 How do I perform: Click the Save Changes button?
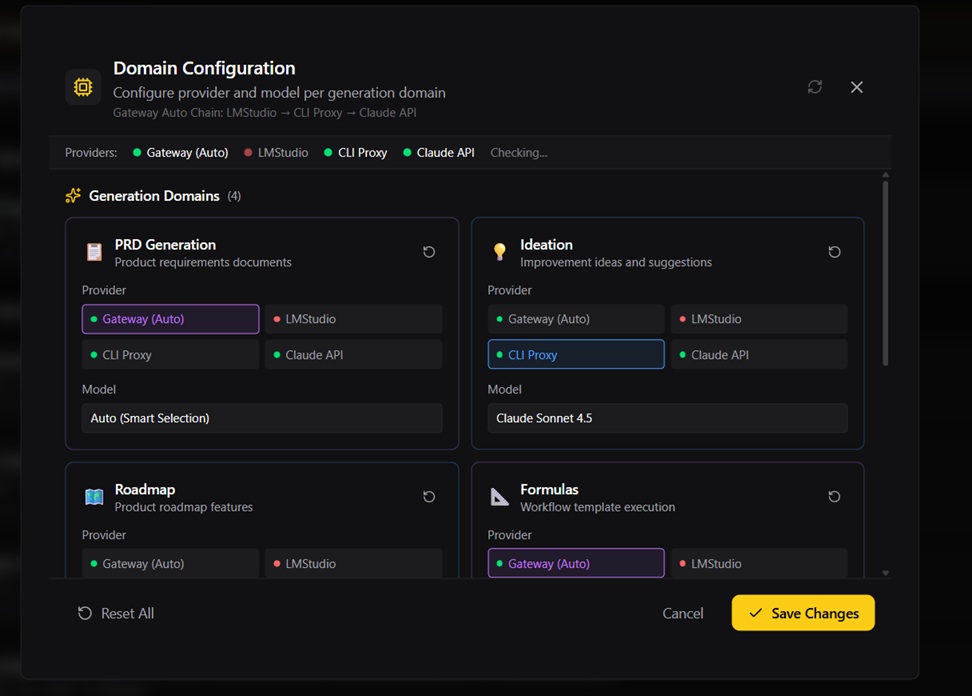click(x=803, y=613)
